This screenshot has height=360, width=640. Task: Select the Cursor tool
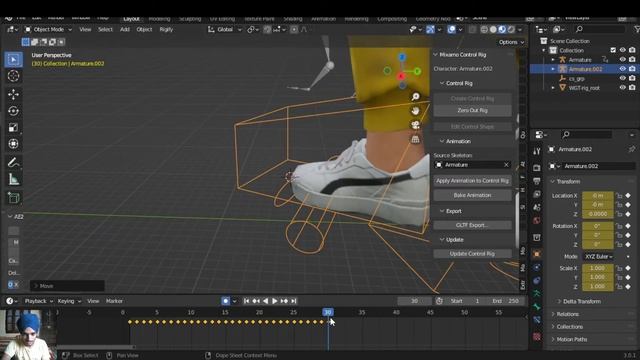(x=13, y=76)
